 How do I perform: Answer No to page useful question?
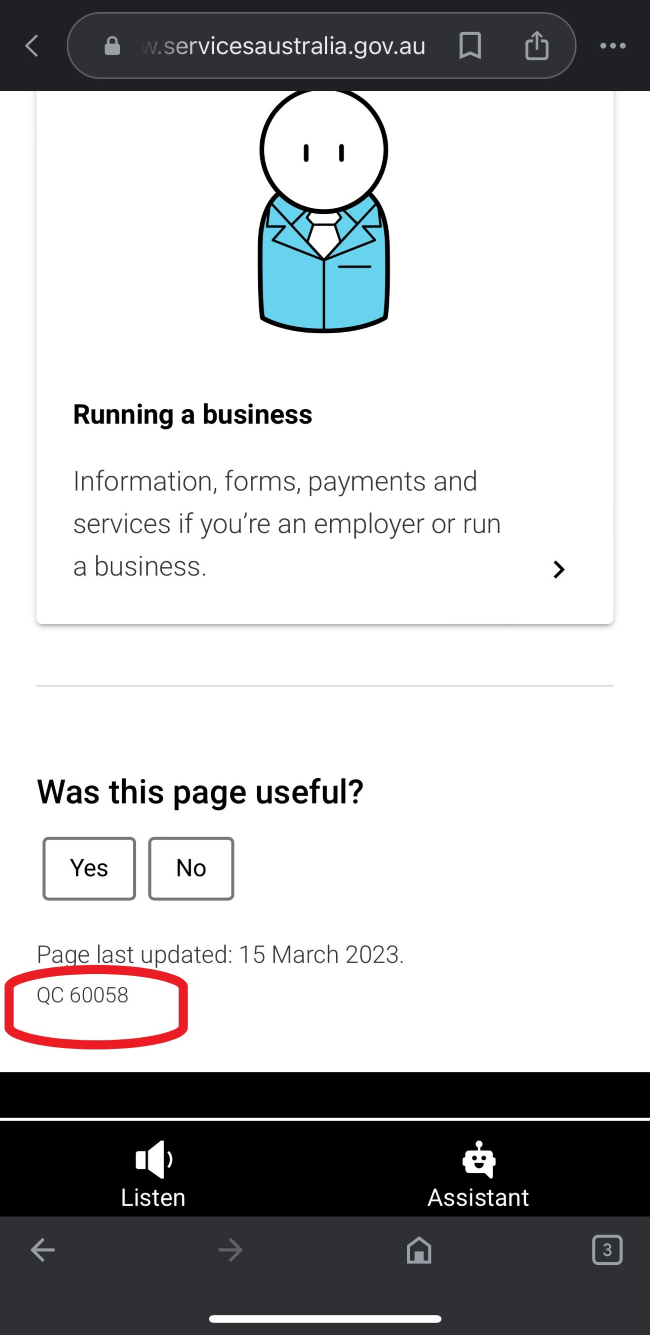coord(191,868)
